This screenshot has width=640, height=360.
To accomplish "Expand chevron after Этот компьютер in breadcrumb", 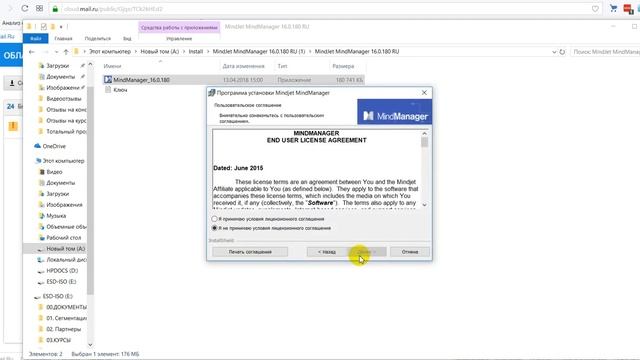I will [136, 52].
